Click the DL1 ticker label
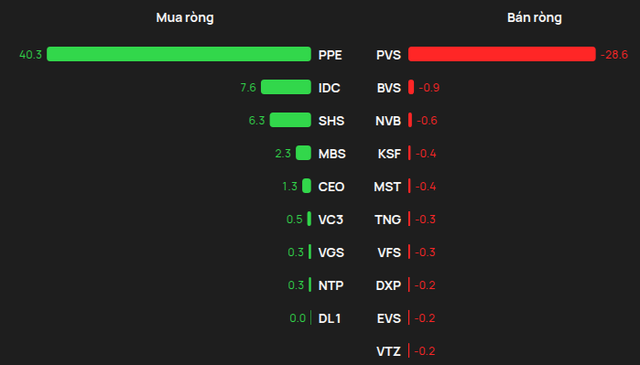Screen dimensions: 640x365 tap(329, 318)
